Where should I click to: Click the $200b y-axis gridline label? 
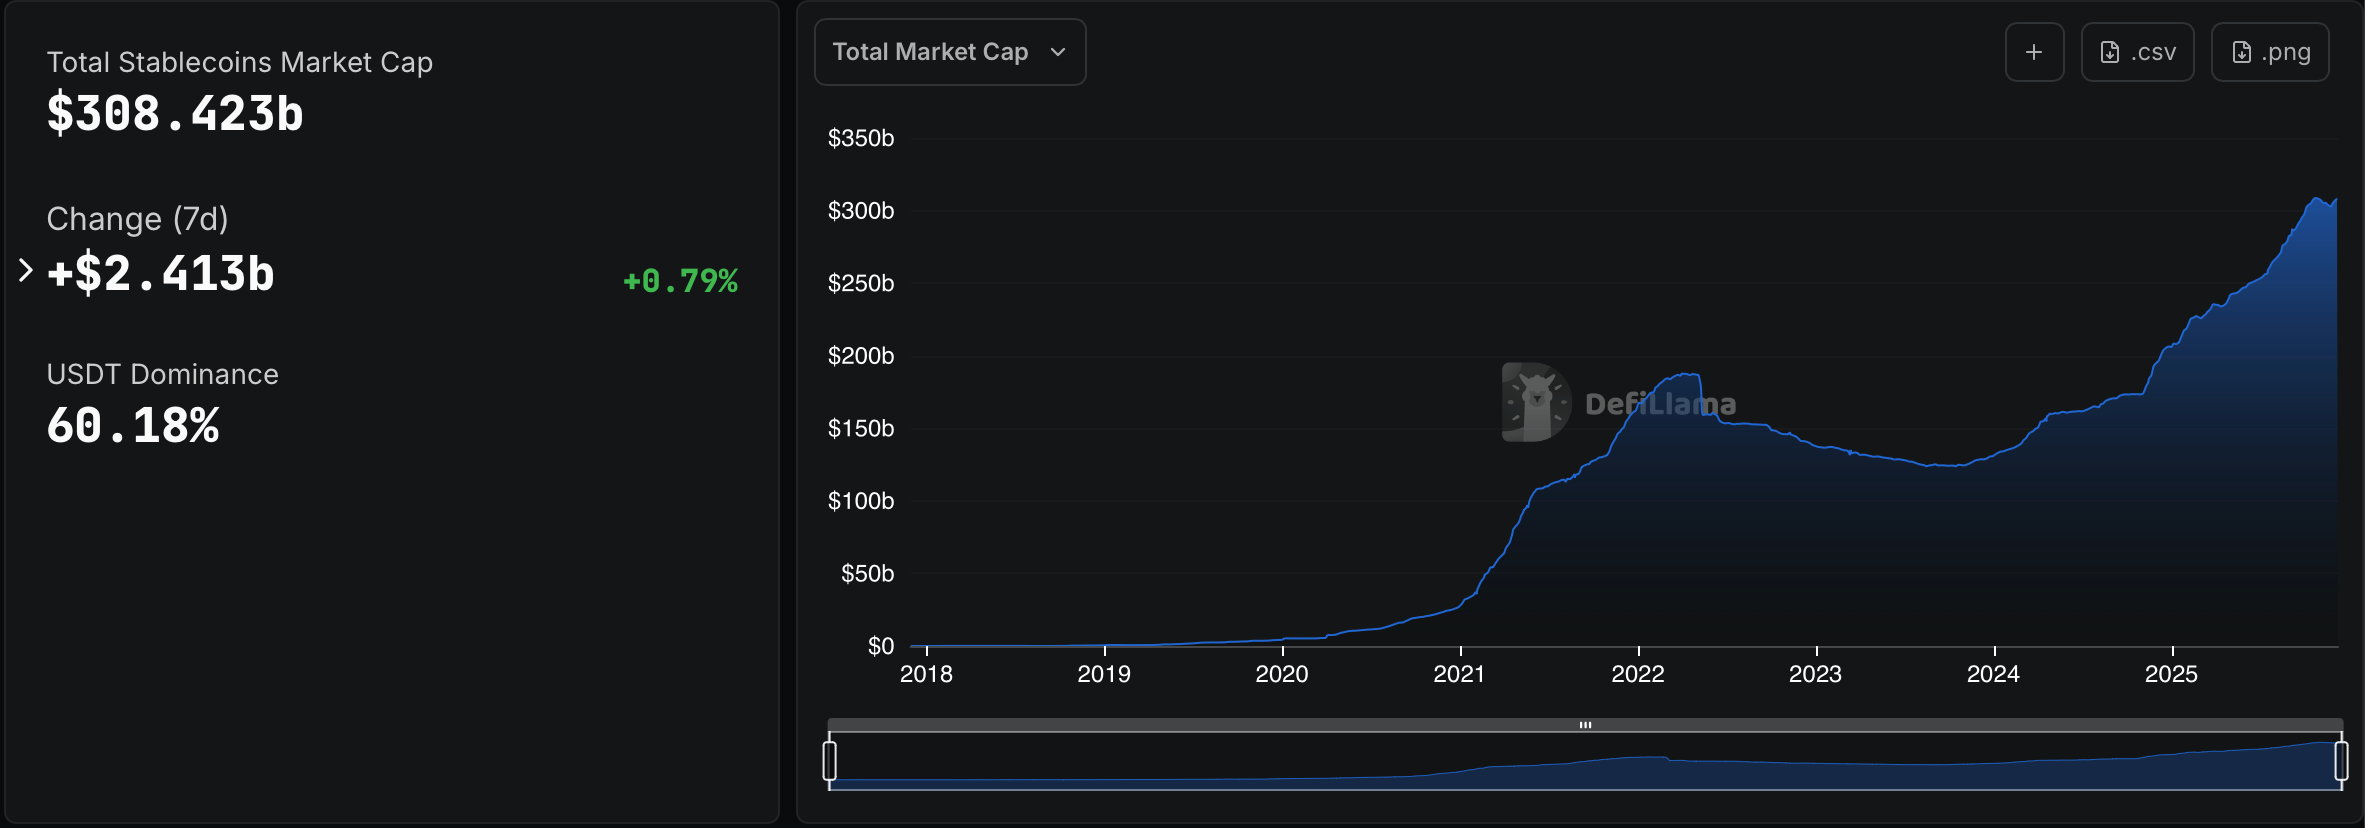pos(860,356)
